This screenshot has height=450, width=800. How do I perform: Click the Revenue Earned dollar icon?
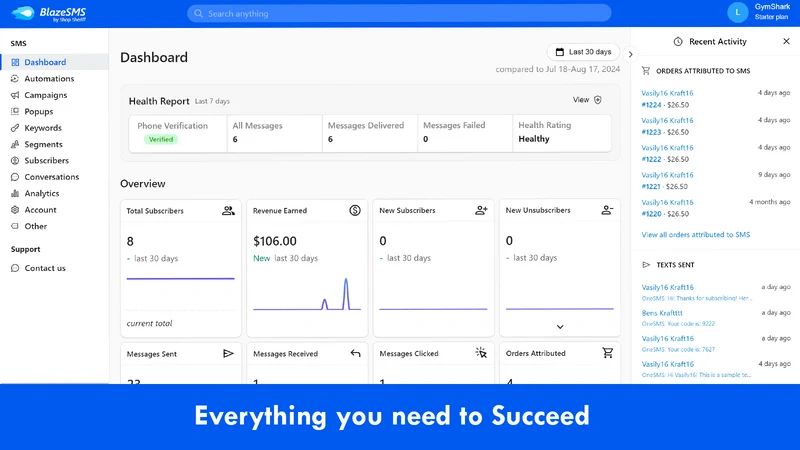coord(355,210)
